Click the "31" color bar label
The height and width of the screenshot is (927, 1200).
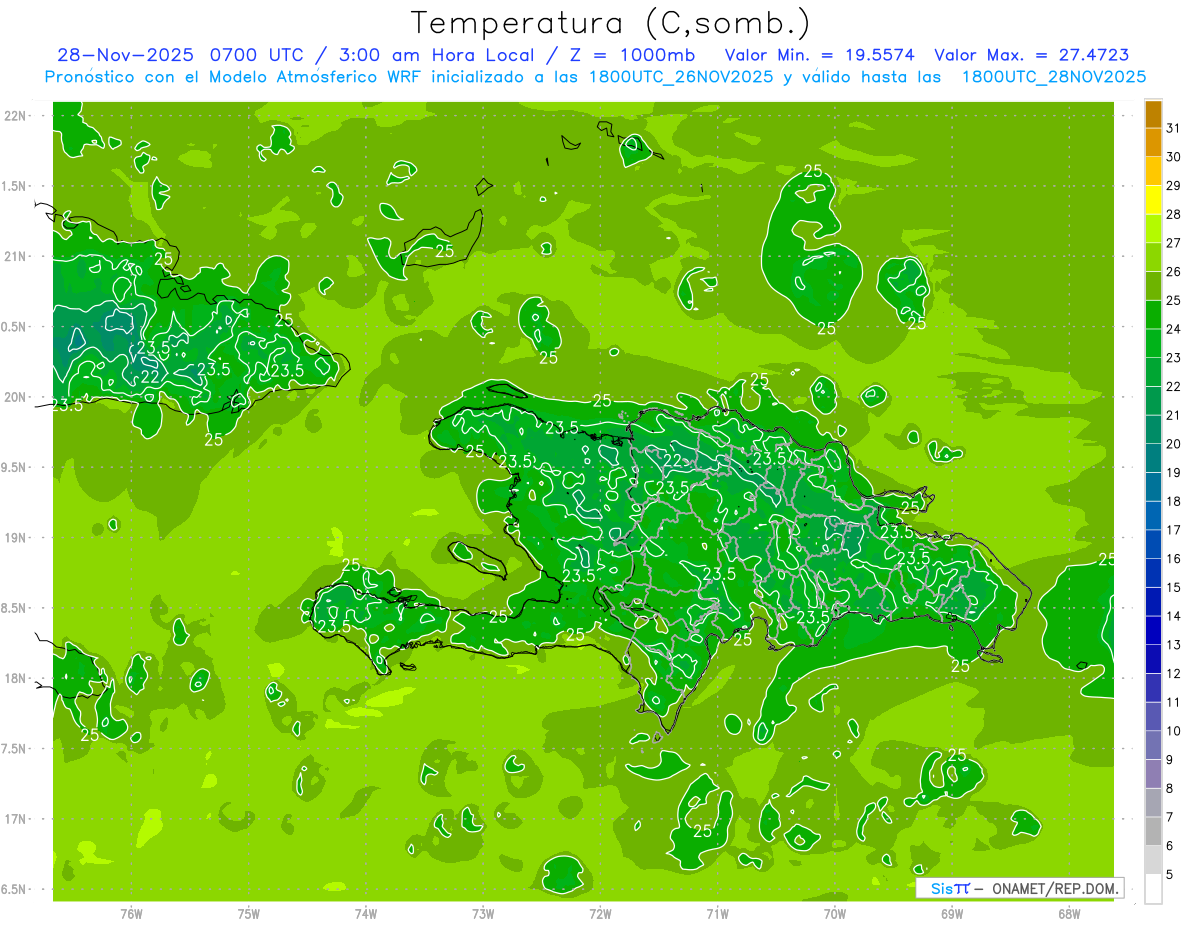click(1174, 128)
